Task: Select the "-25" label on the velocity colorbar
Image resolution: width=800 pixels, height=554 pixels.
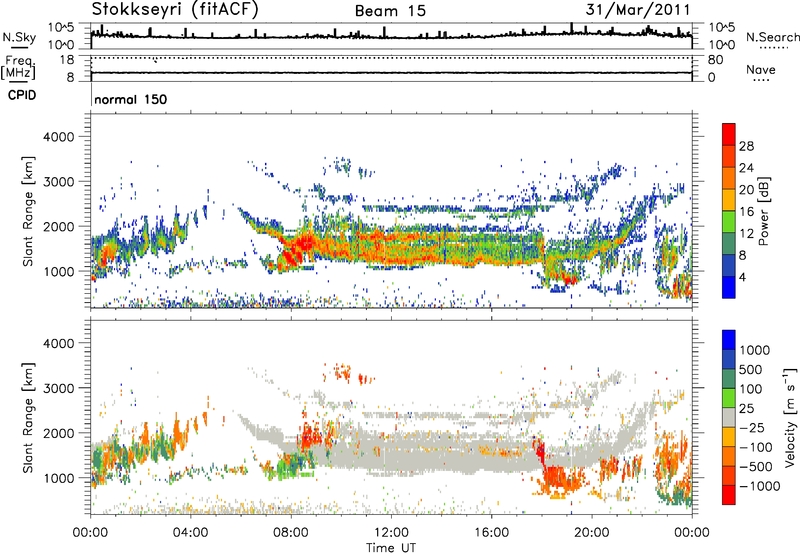Action: (x=751, y=427)
